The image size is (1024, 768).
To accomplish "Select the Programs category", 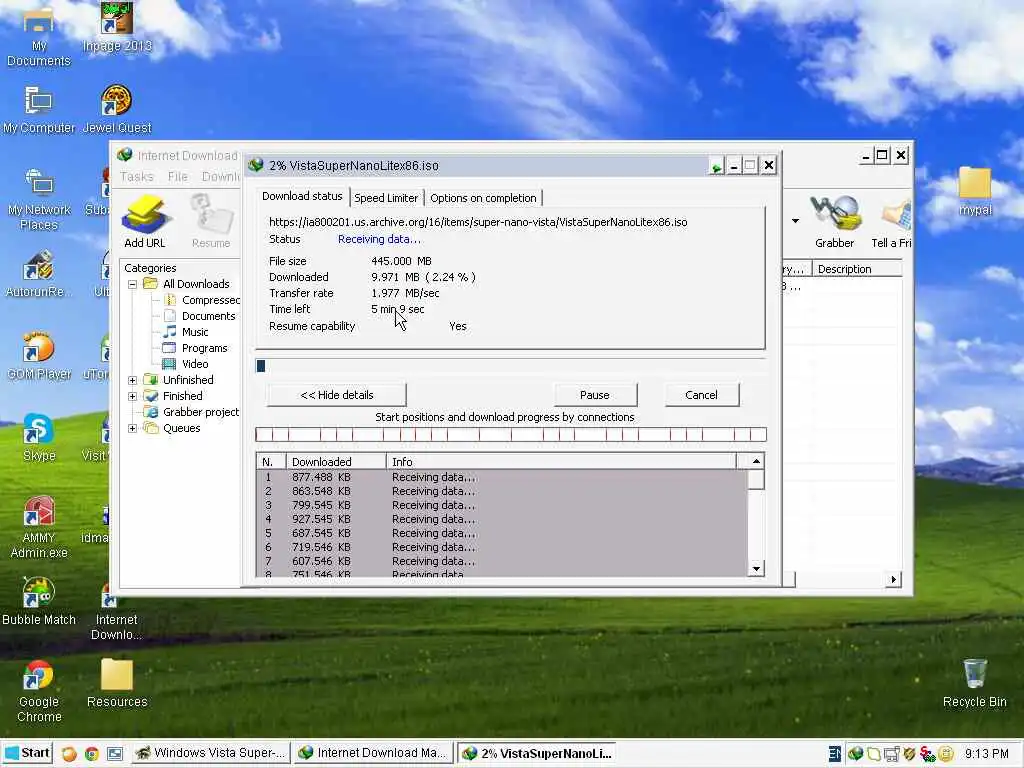I will [204, 348].
